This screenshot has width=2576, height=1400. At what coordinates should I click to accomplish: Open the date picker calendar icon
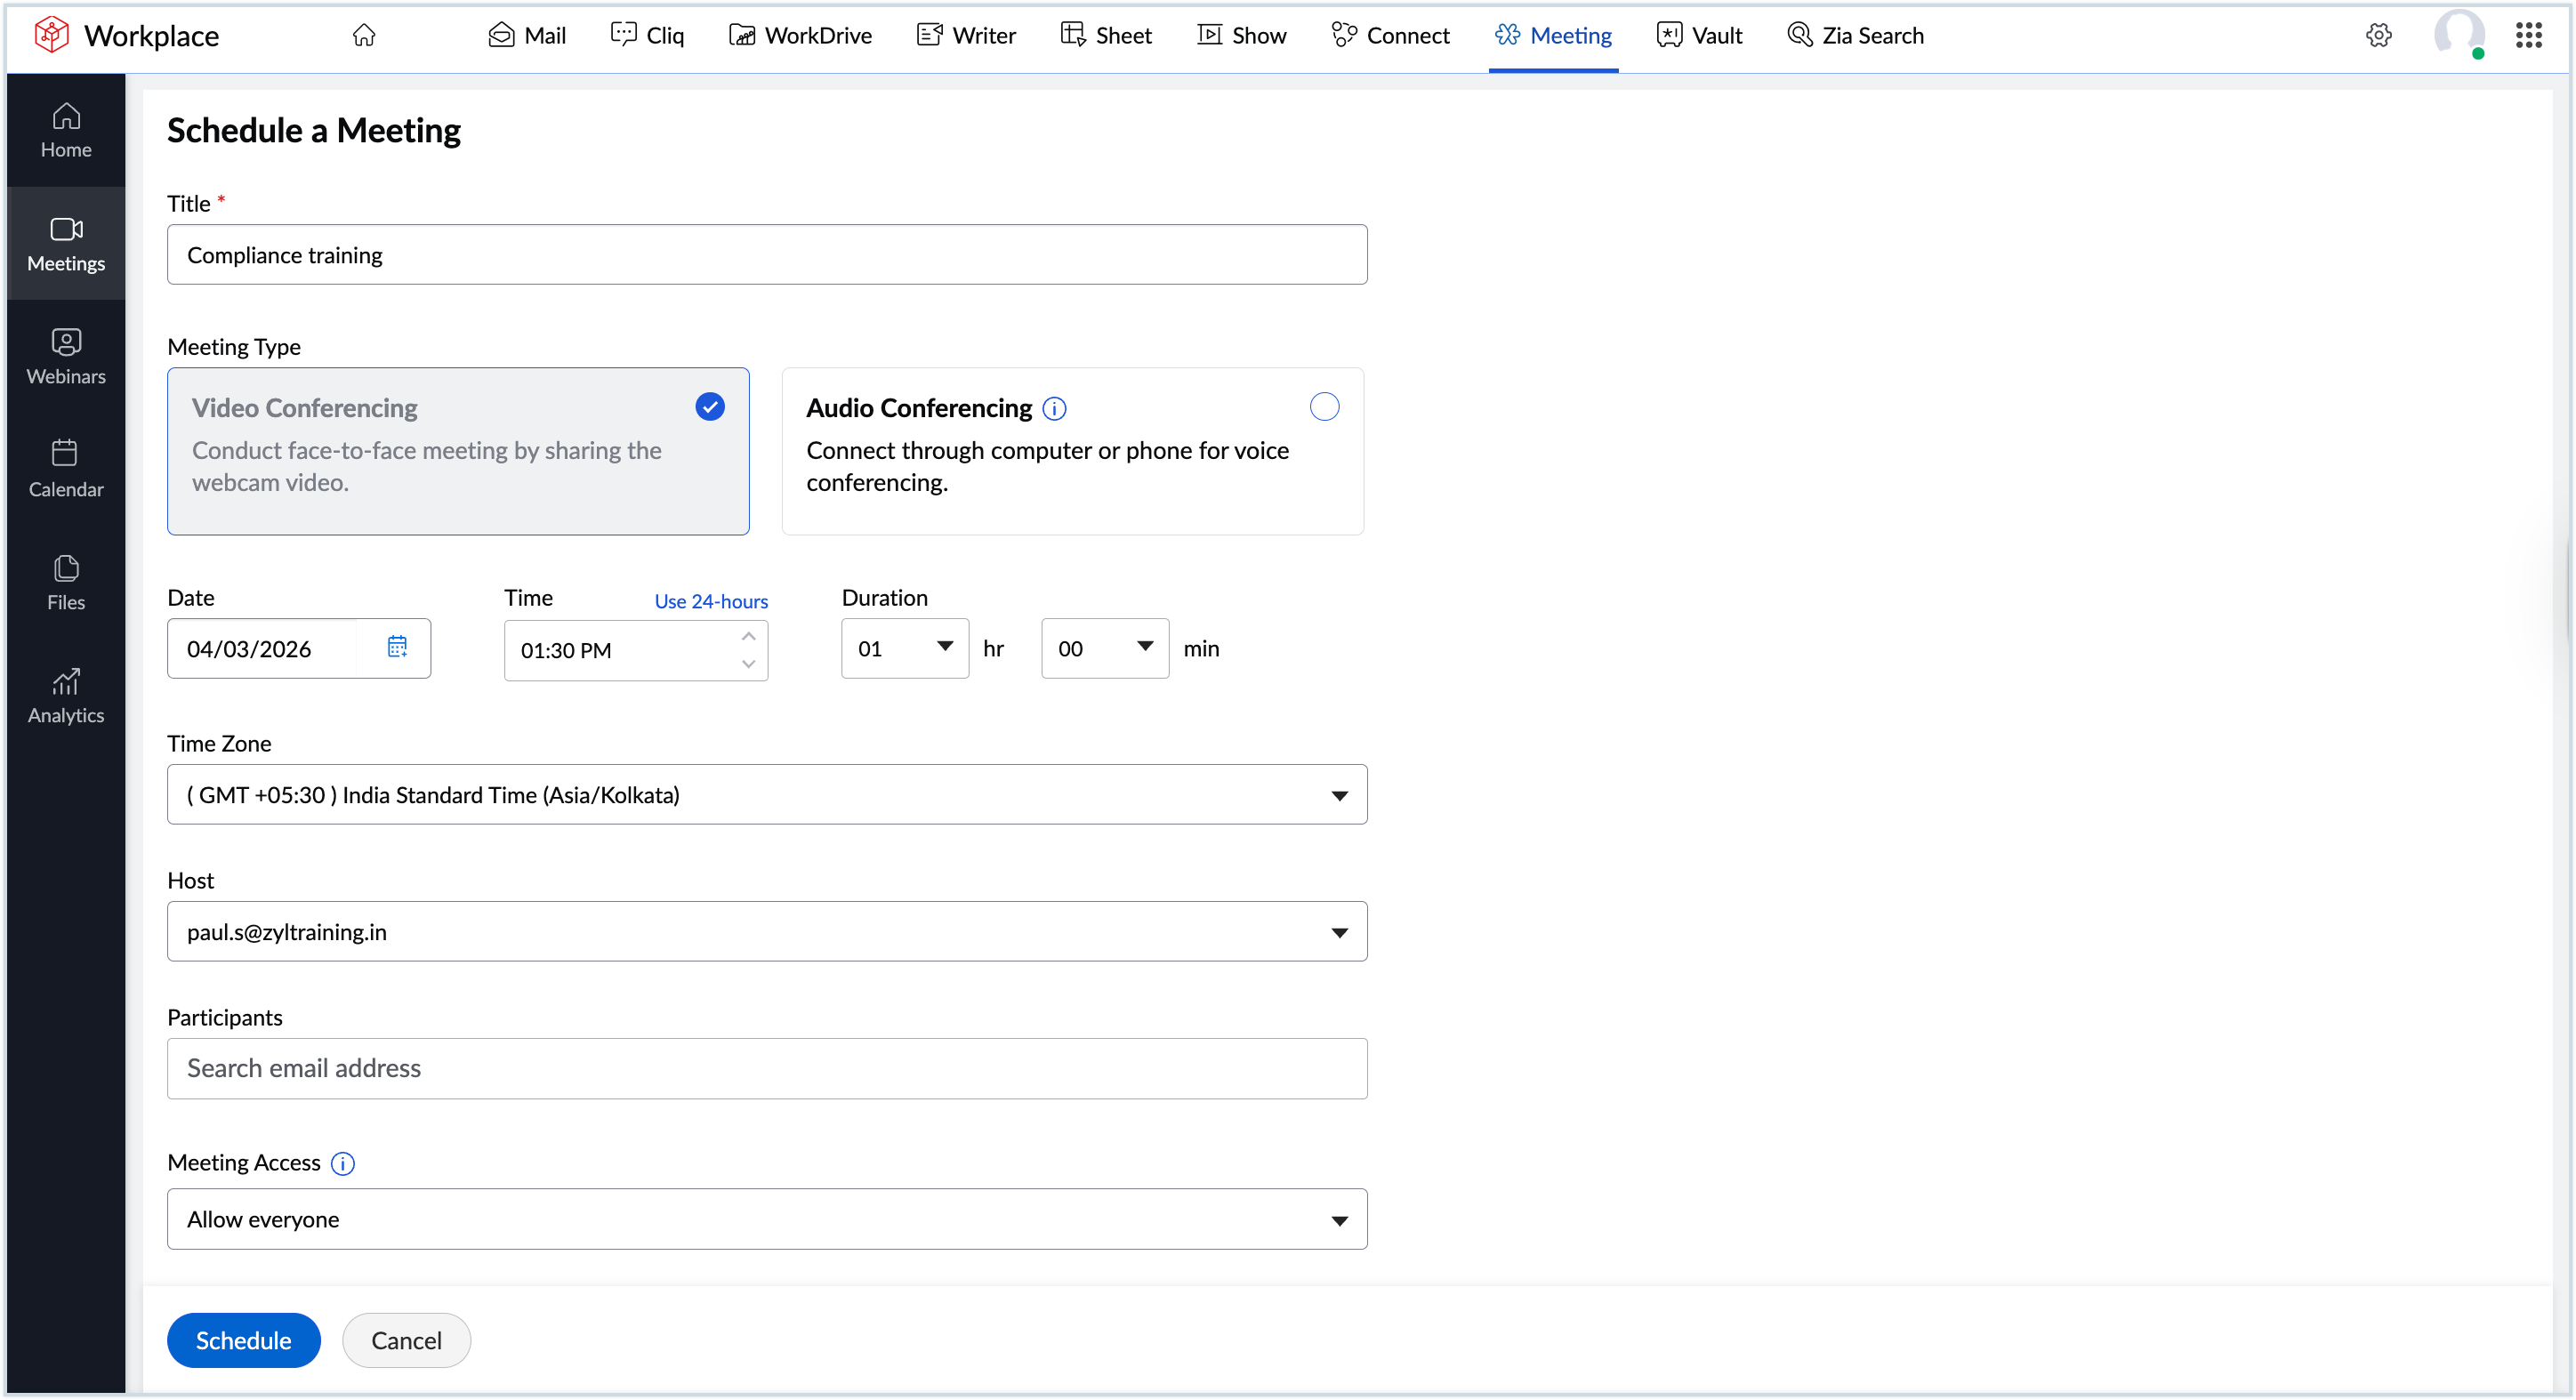397,648
